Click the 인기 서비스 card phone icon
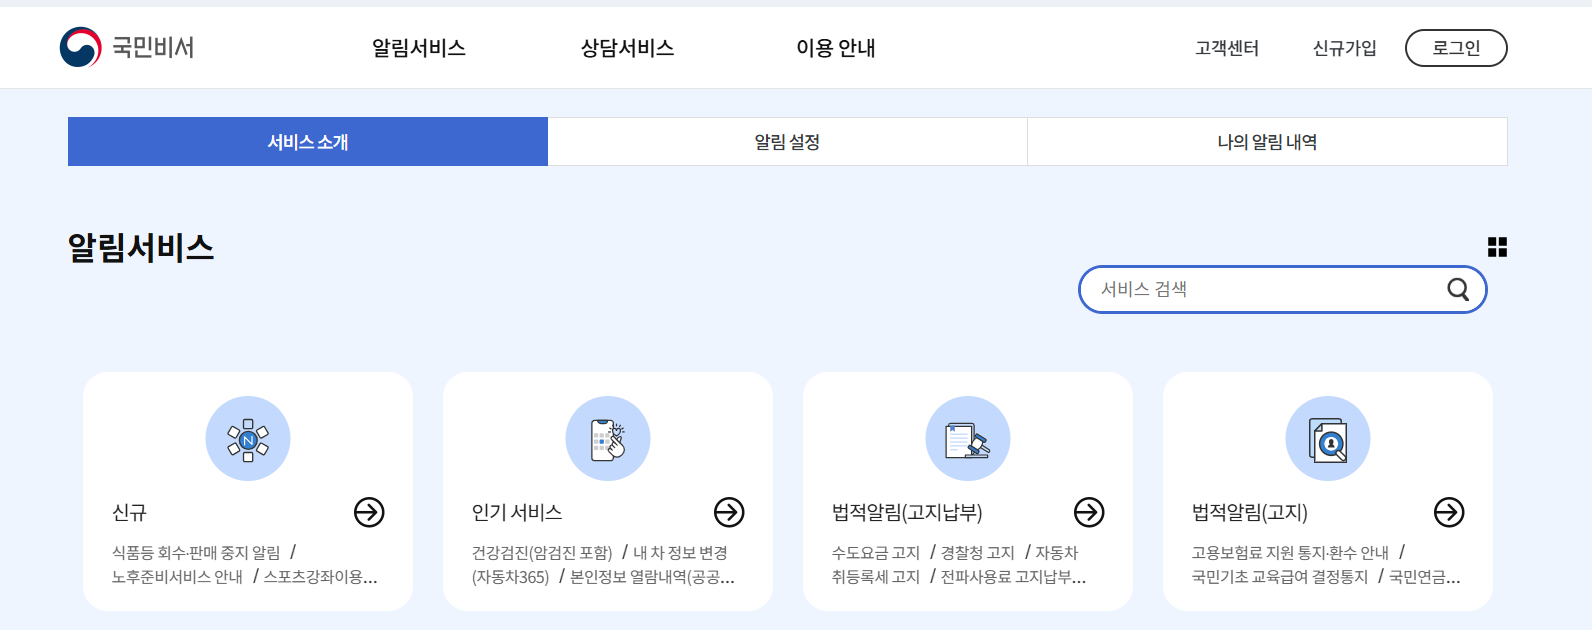Viewport: 1592px width, 630px height. tap(608, 439)
